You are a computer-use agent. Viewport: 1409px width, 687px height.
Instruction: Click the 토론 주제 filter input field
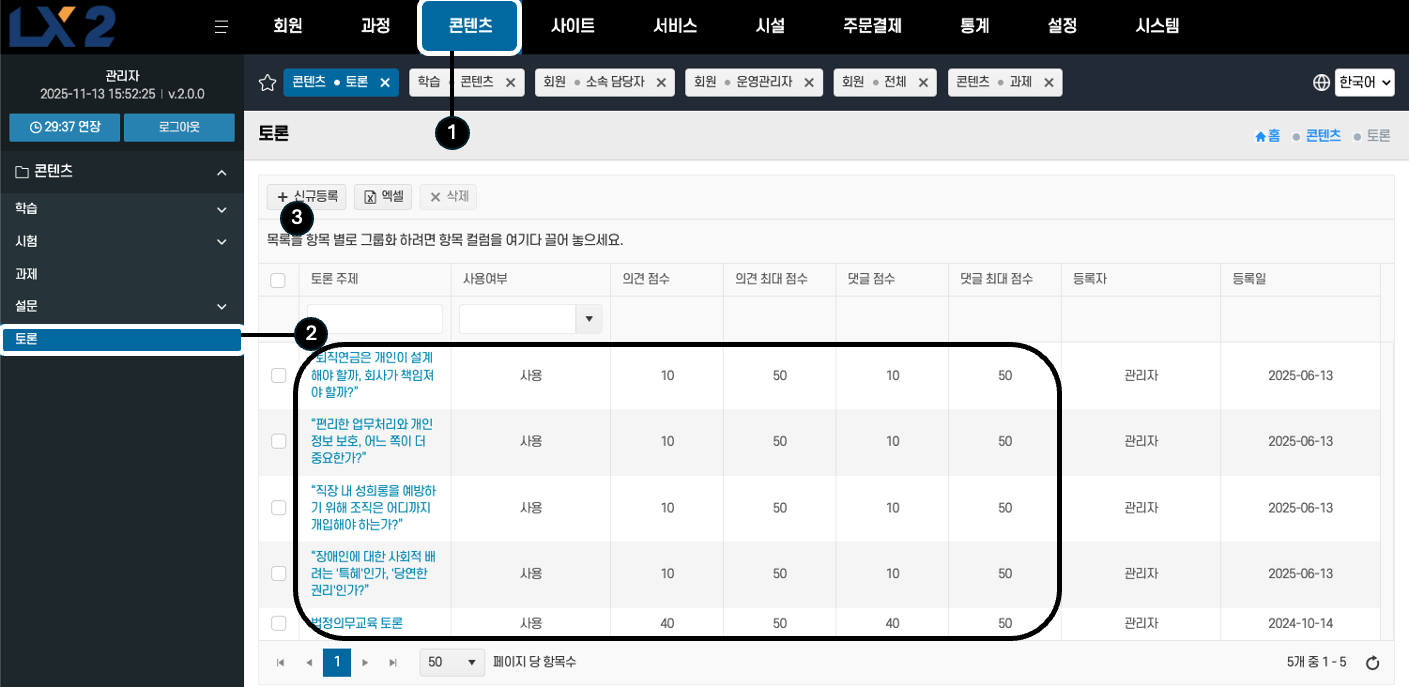click(x=375, y=319)
